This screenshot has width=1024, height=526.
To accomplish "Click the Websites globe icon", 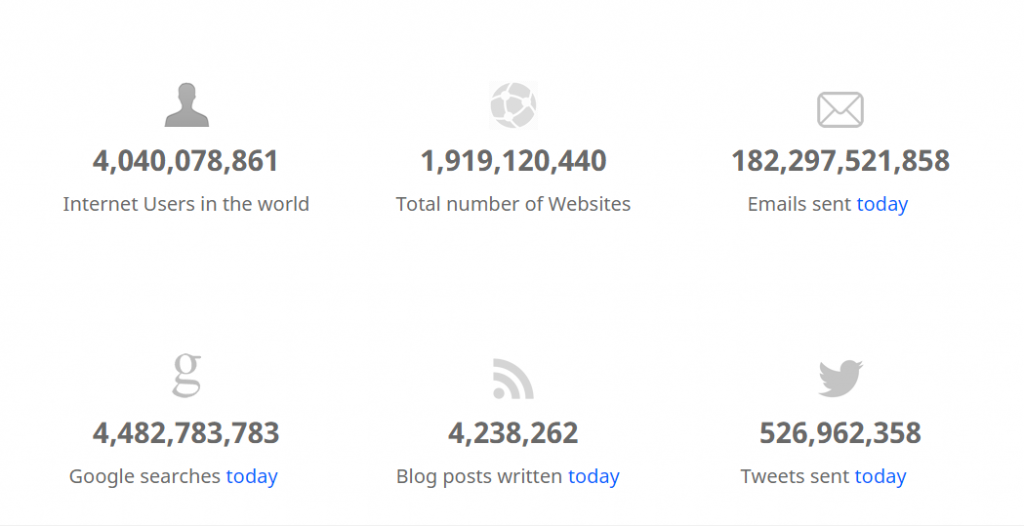I will (513, 105).
